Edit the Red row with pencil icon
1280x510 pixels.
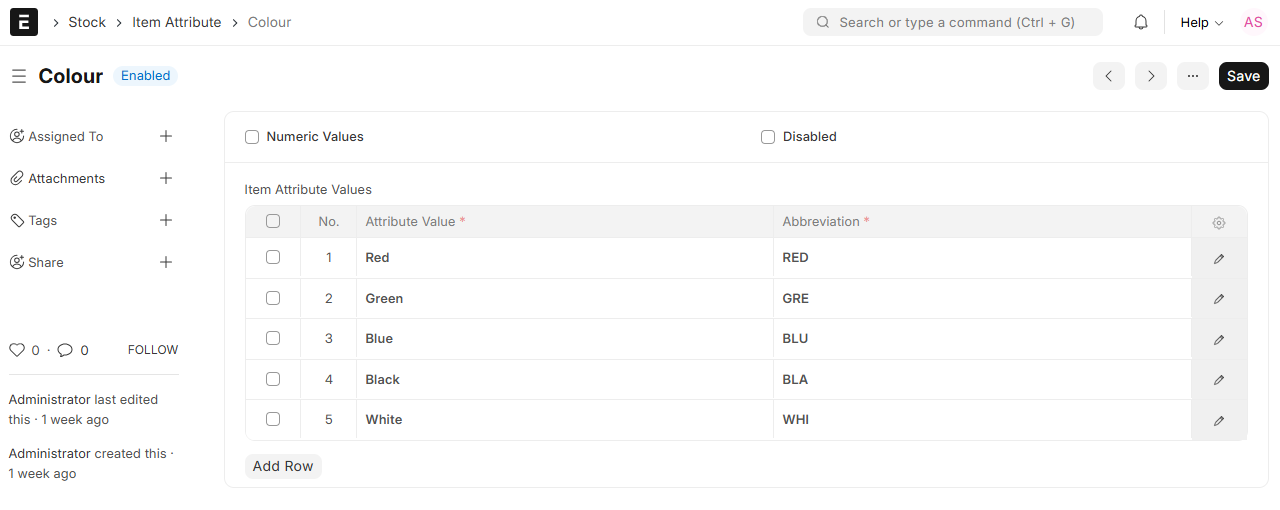click(x=1219, y=258)
